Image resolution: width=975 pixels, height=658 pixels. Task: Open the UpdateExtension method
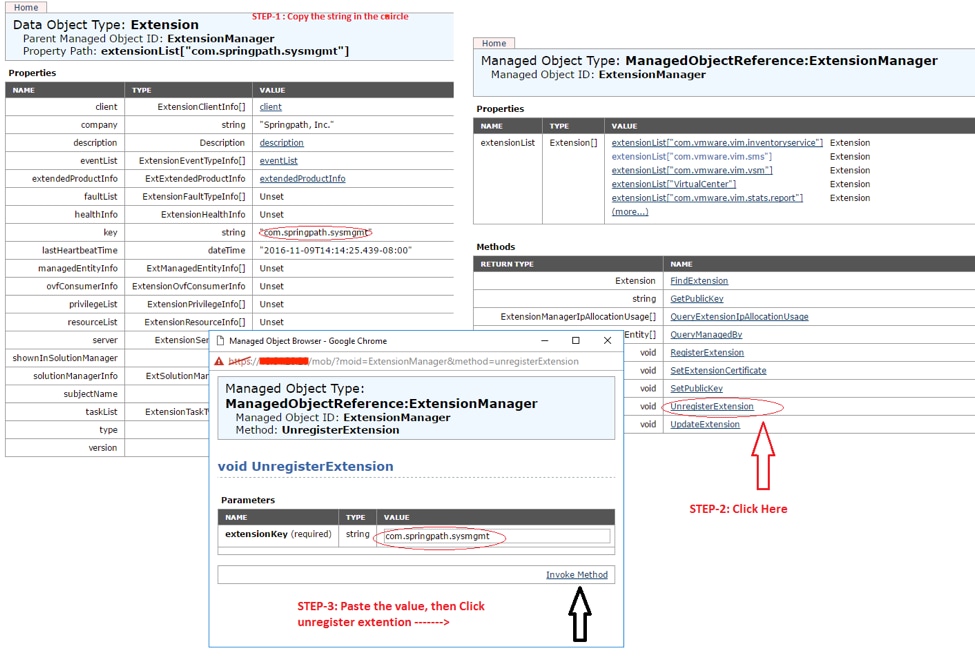coord(705,424)
